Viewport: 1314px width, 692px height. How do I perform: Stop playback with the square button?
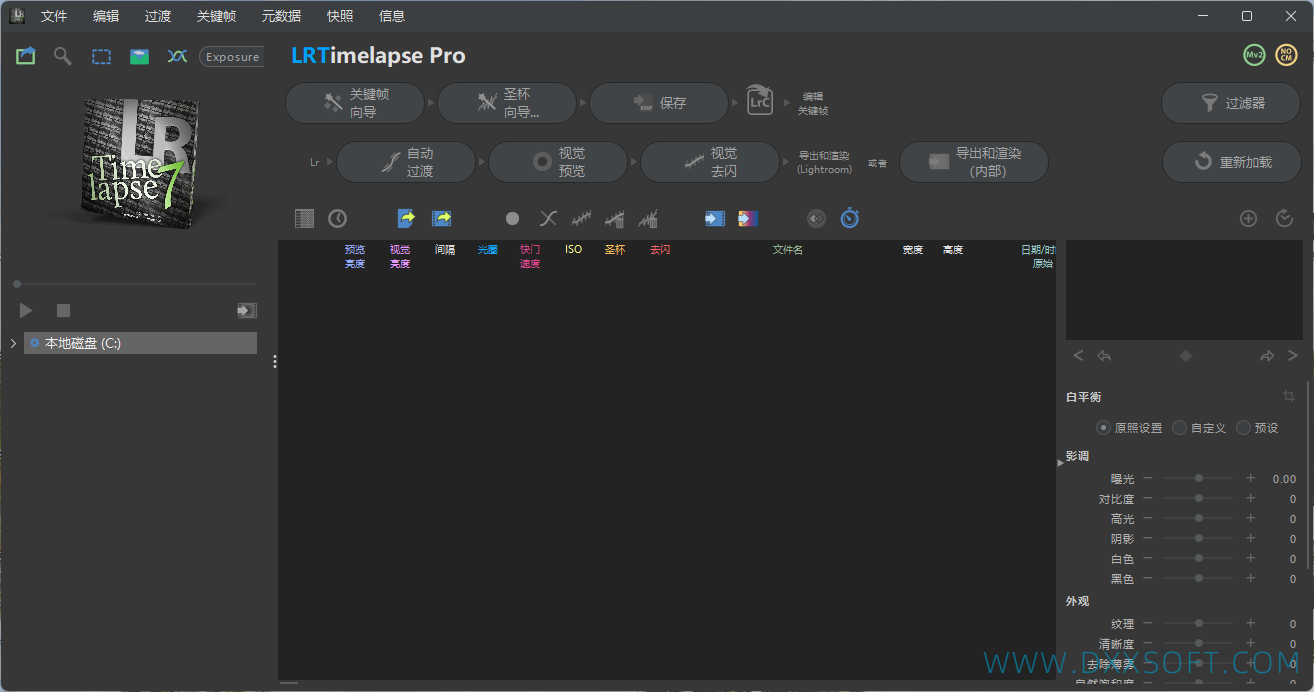[x=63, y=311]
